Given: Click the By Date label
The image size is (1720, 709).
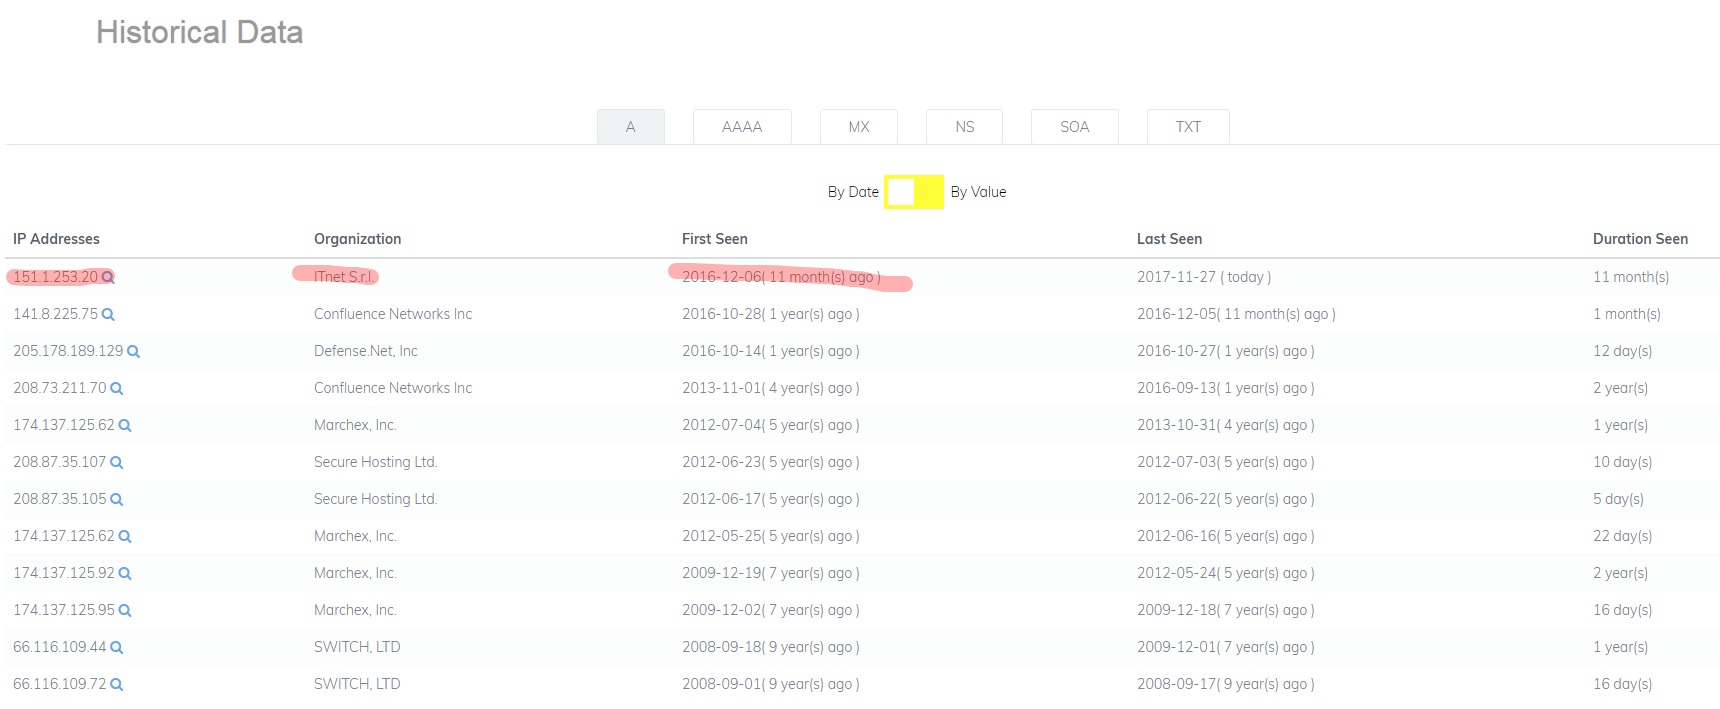Looking at the screenshot, I should coord(853,192).
